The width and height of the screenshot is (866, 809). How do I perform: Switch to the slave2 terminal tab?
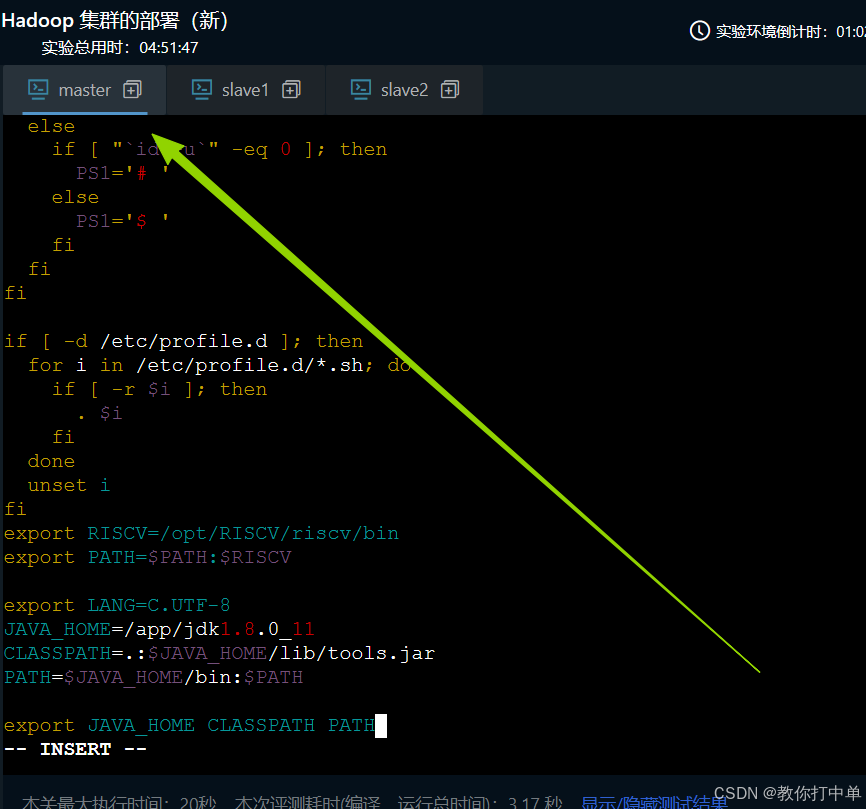click(404, 90)
